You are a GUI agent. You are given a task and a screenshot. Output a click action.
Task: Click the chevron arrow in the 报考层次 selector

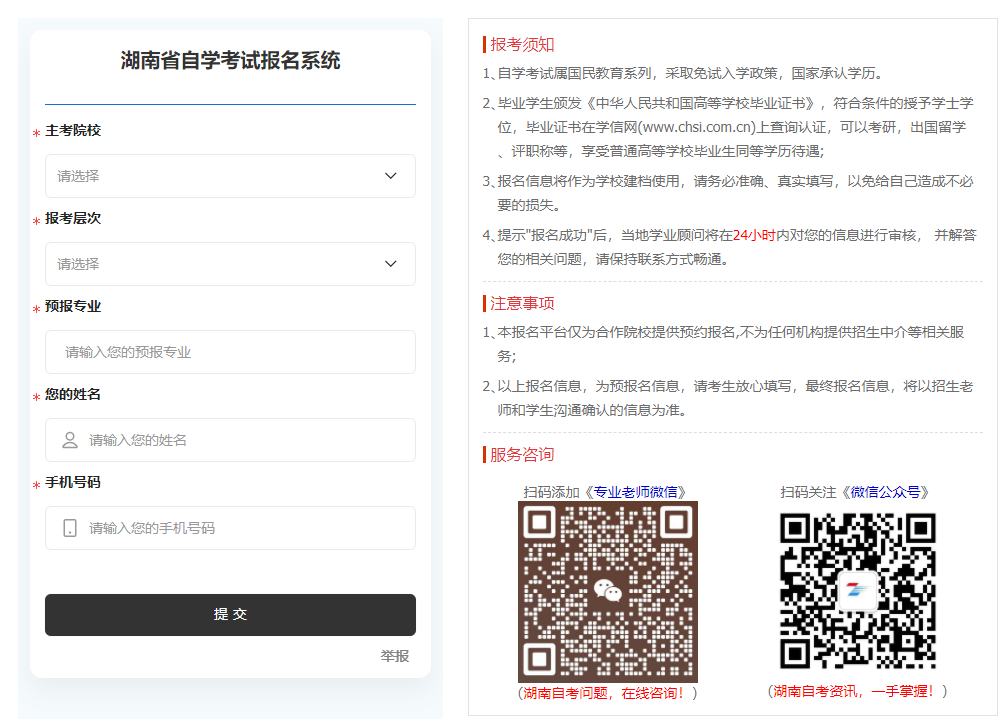pyautogui.click(x=391, y=264)
